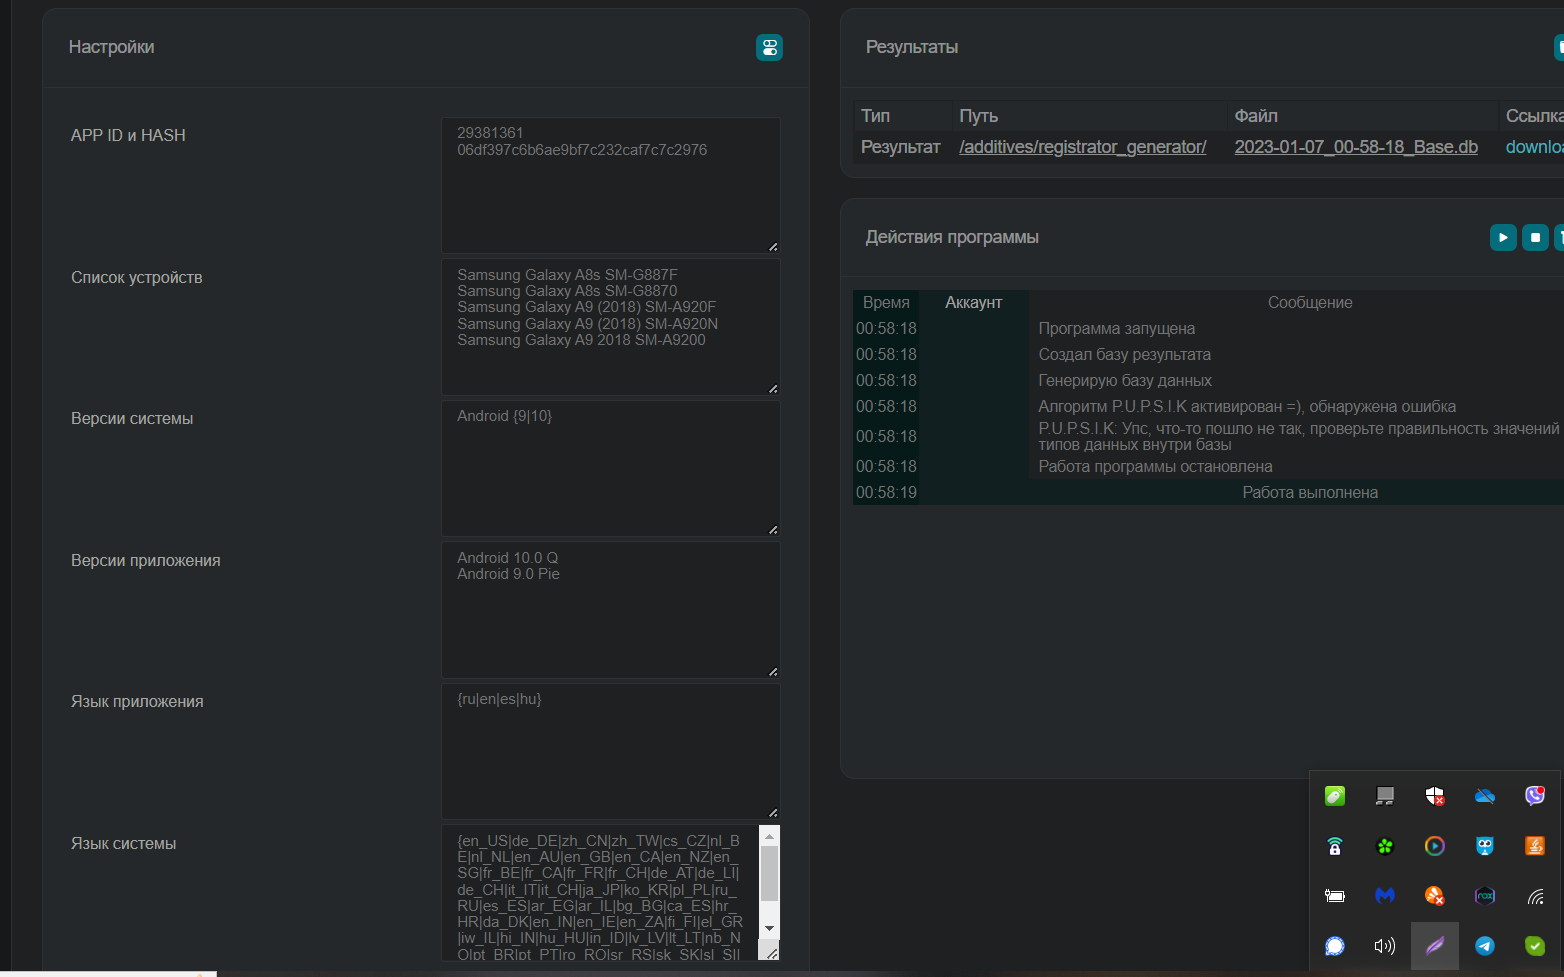Open the Nox emulator tray icon
1564x977 pixels.
click(x=1485, y=896)
